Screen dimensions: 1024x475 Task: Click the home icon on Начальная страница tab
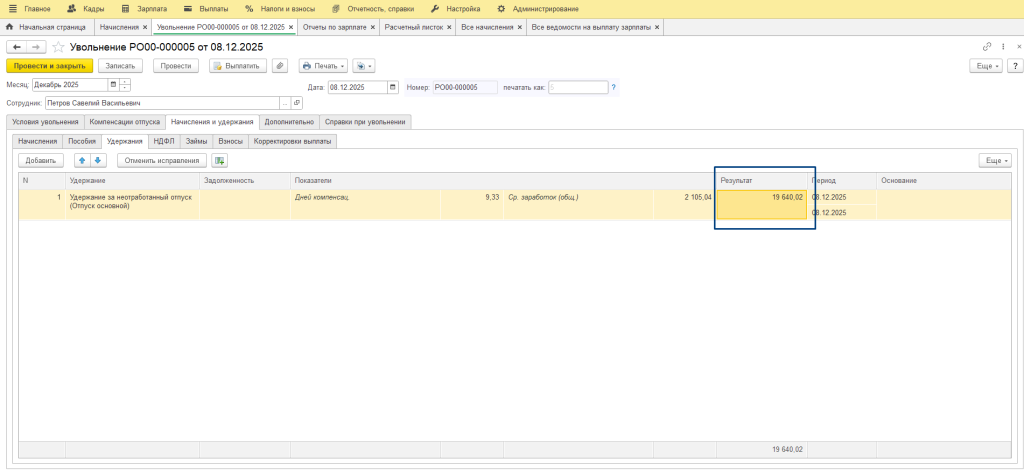click(10, 27)
